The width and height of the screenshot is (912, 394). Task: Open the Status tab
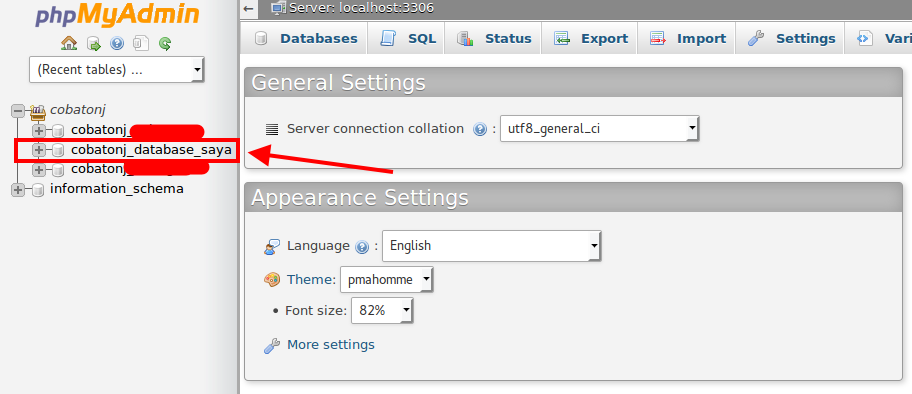click(x=494, y=38)
